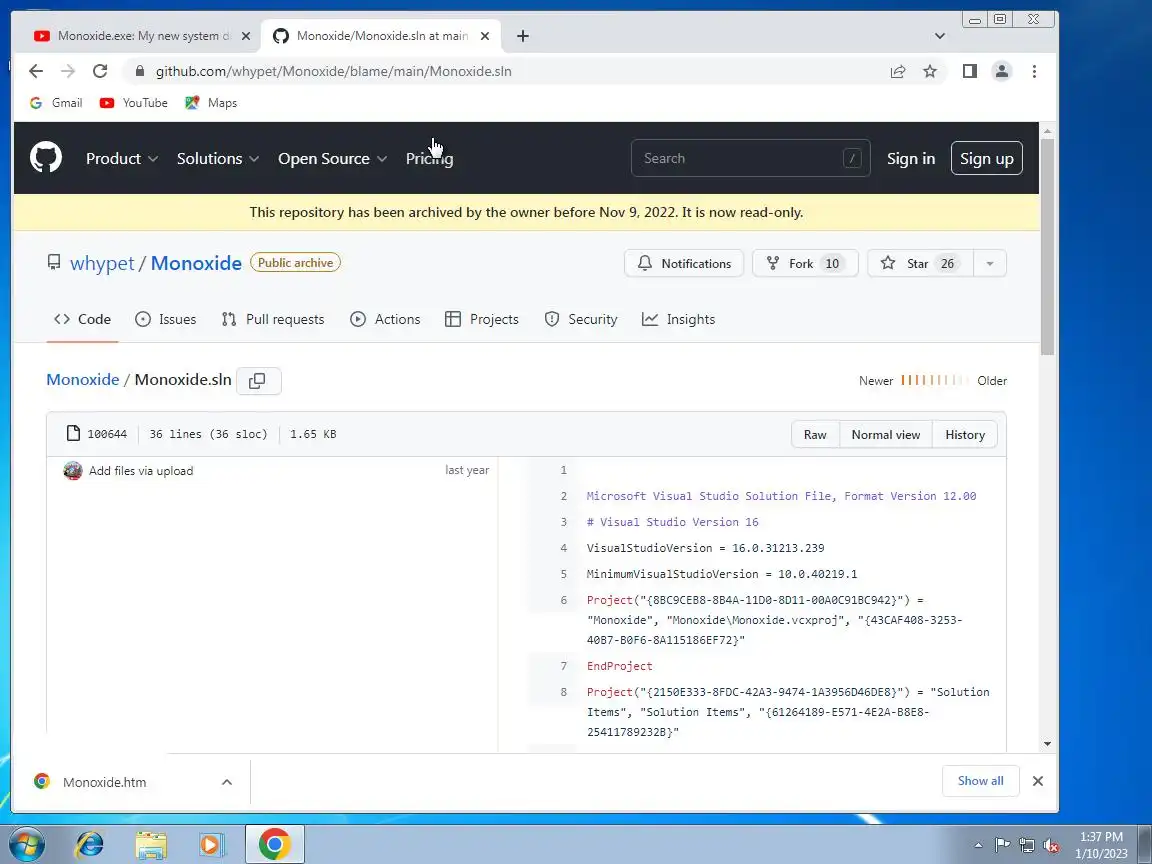
Task: Open 'Add files via upload' commit
Action: tap(141, 471)
